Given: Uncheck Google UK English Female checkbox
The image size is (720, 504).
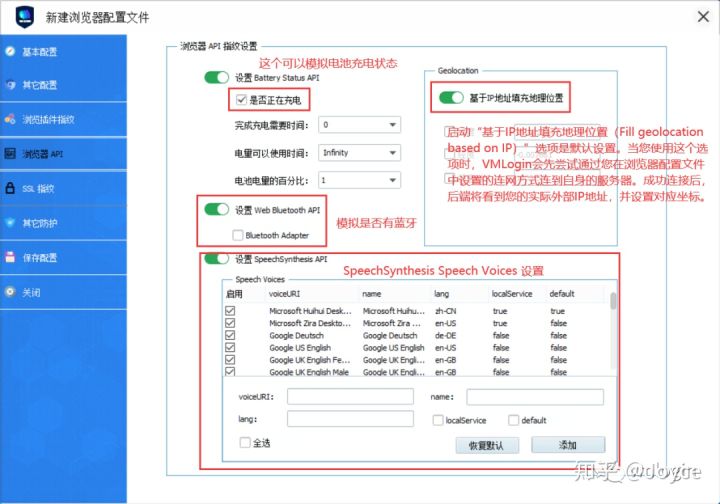Looking at the screenshot, I should point(230,360).
